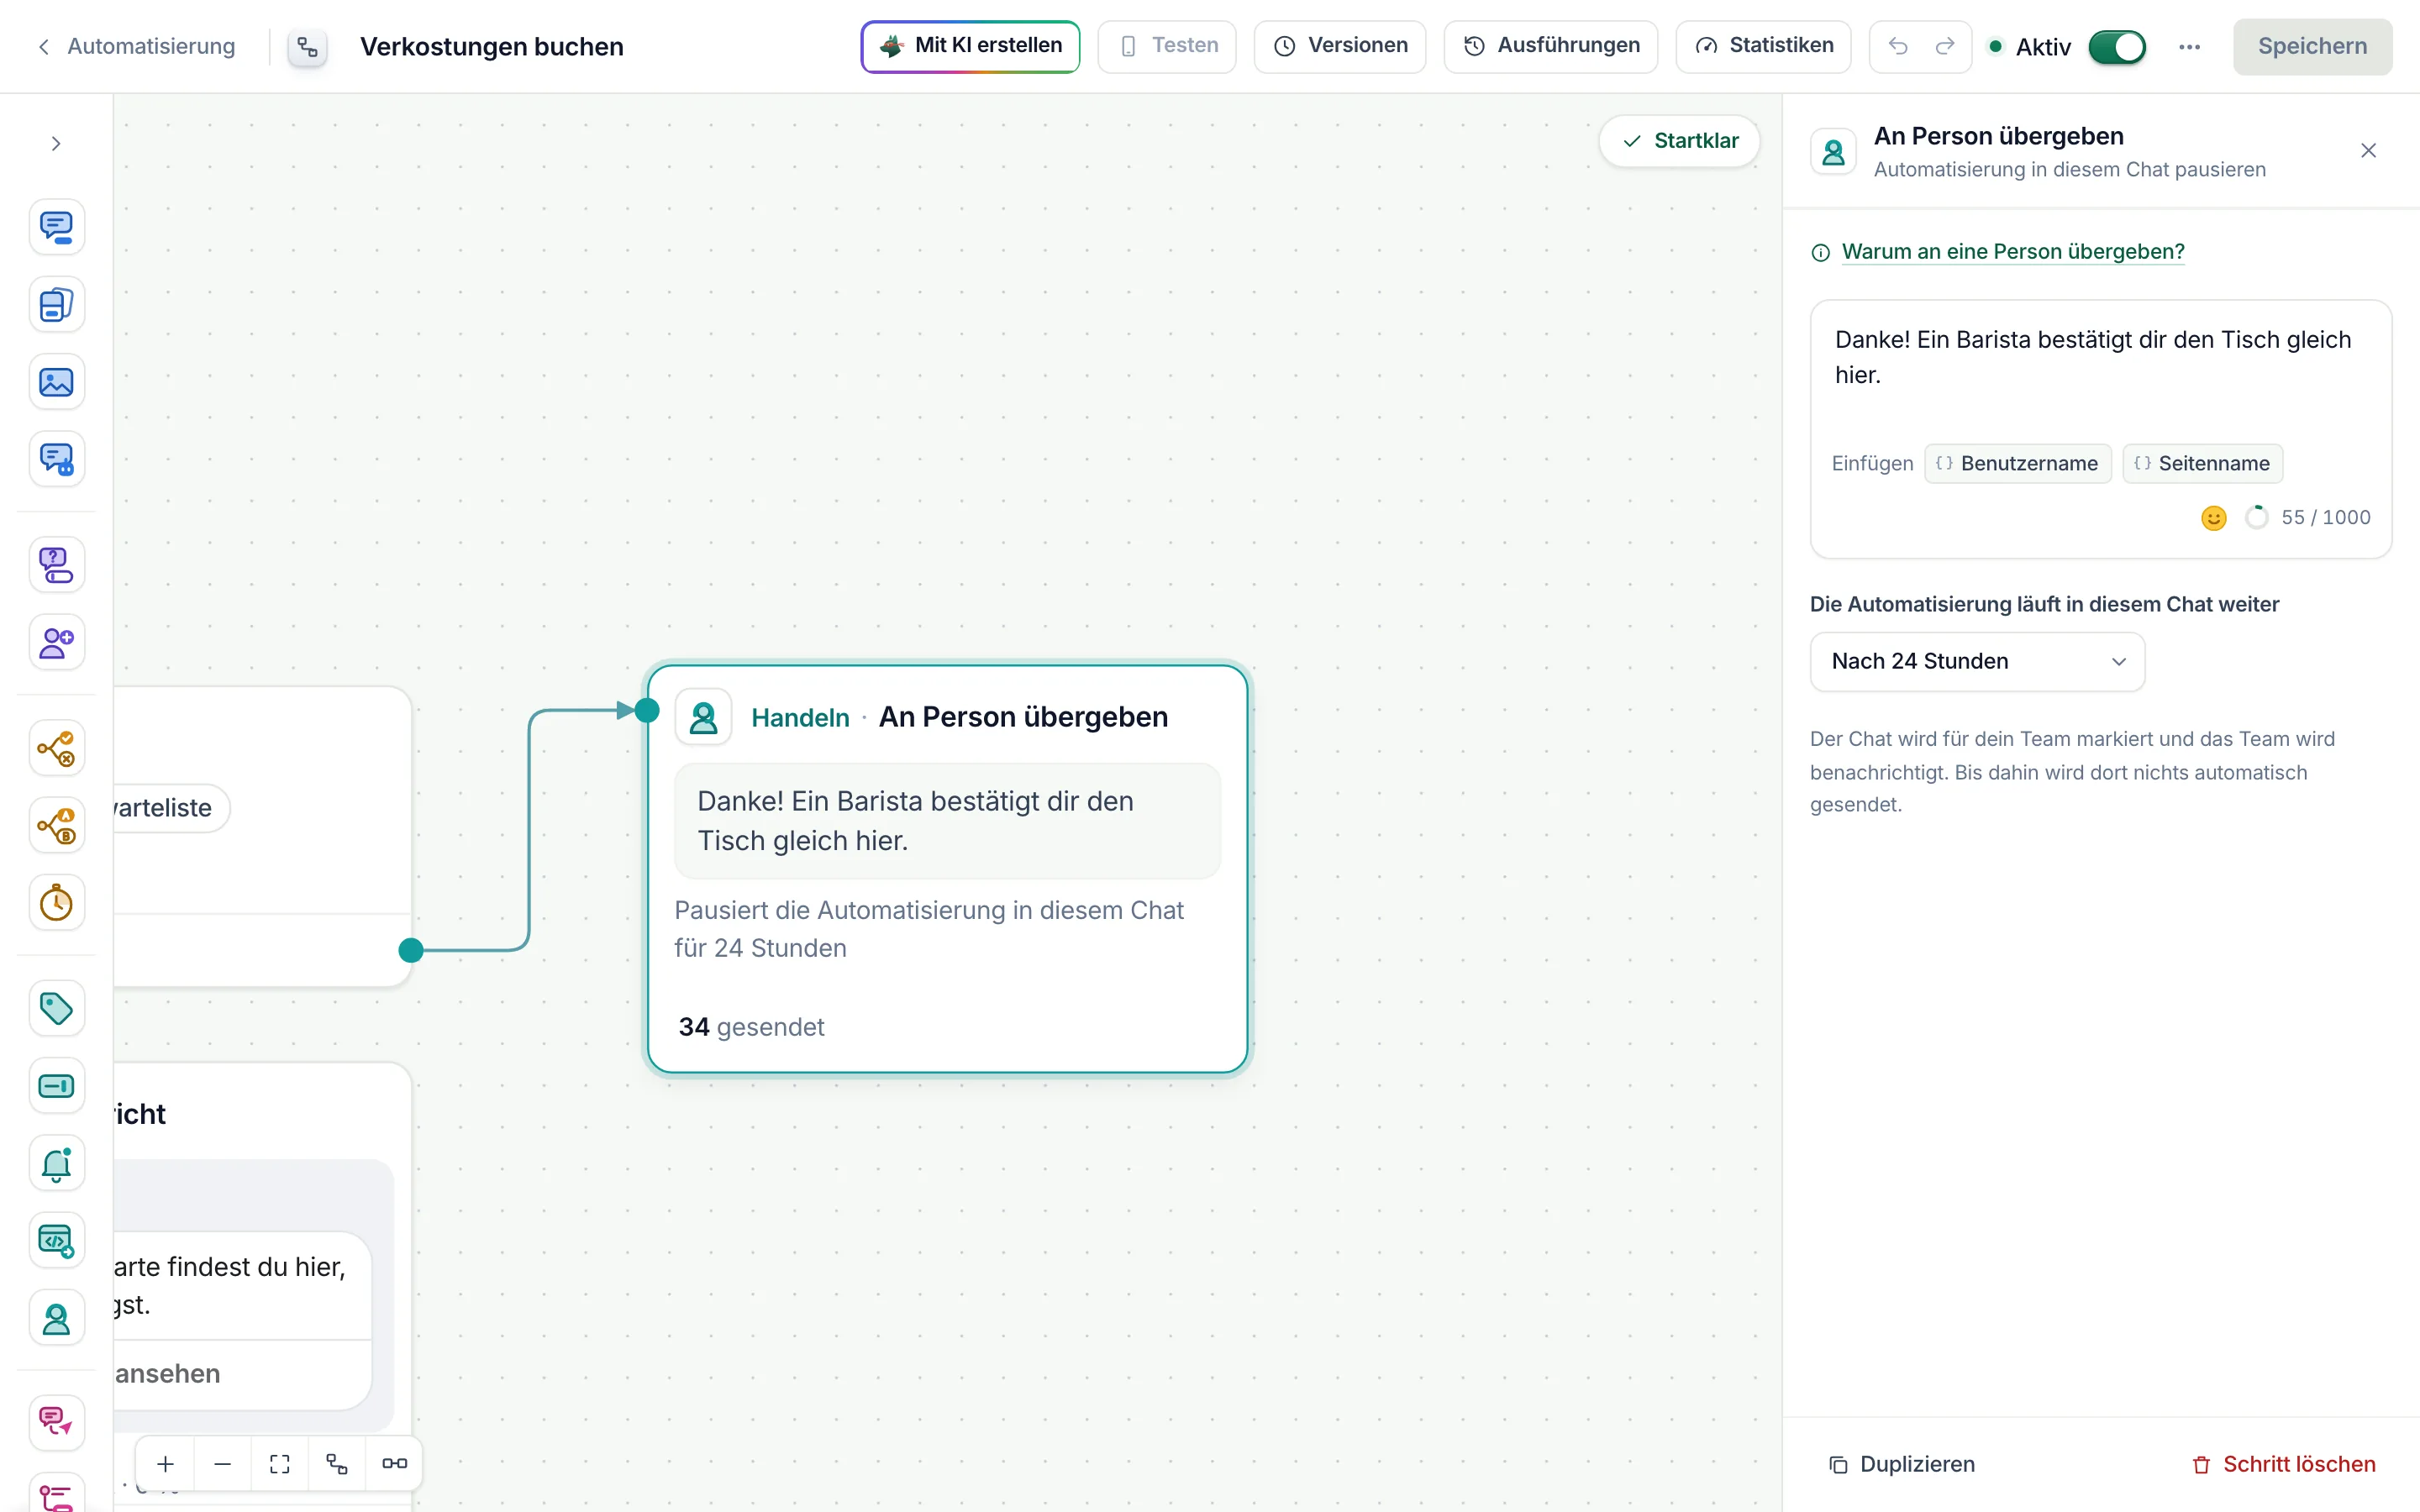Select the notification bell icon in sidebar
Viewport: 2420px width, 1512px height.
point(56,1164)
